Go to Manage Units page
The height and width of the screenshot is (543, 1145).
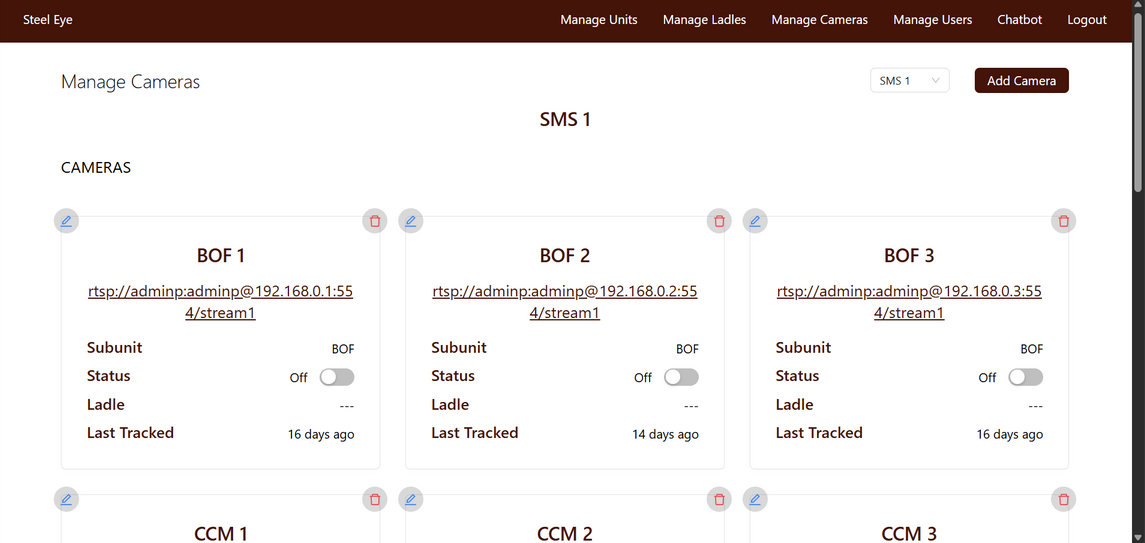pos(599,20)
